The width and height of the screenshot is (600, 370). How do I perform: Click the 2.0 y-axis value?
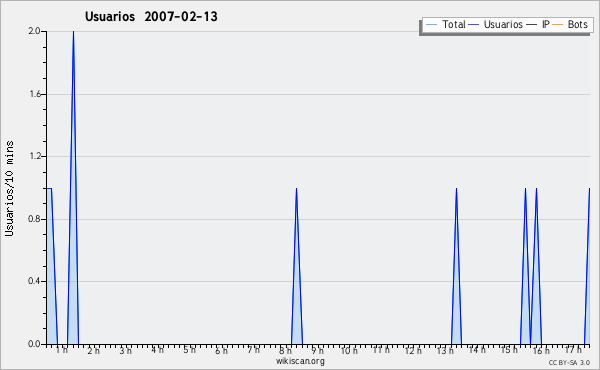[34, 31]
